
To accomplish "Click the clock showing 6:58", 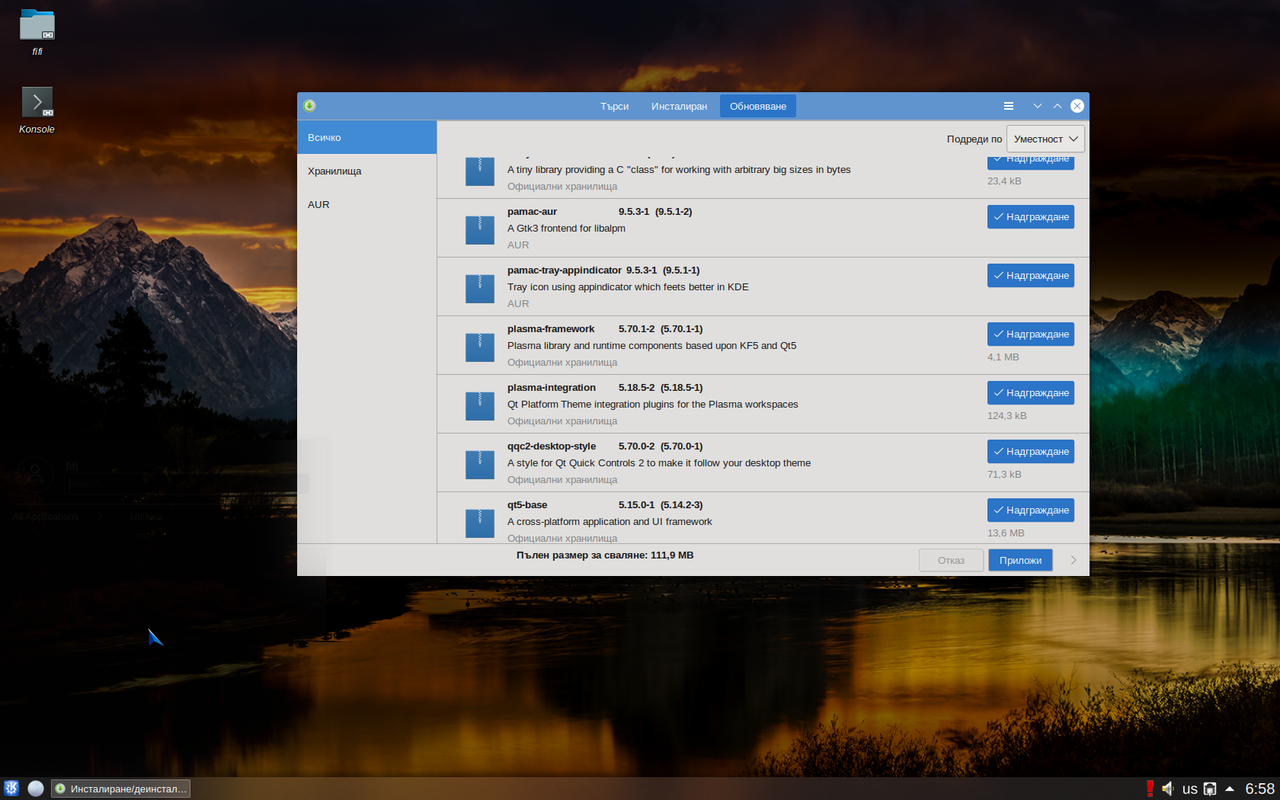I will [x=1260, y=789].
